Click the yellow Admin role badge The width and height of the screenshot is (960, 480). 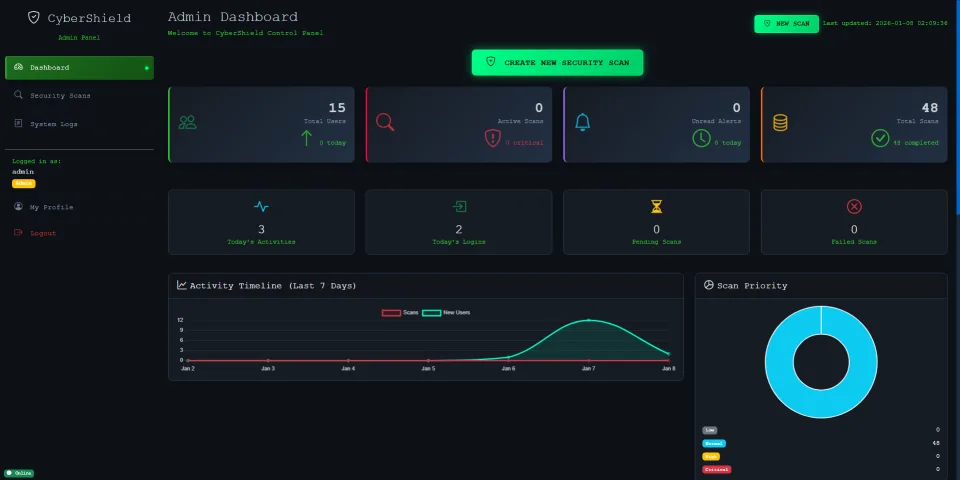tap(24, 184)
